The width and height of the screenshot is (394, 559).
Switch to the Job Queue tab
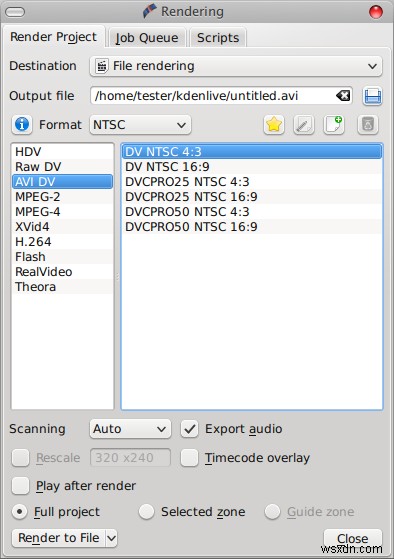coord(147,38)
